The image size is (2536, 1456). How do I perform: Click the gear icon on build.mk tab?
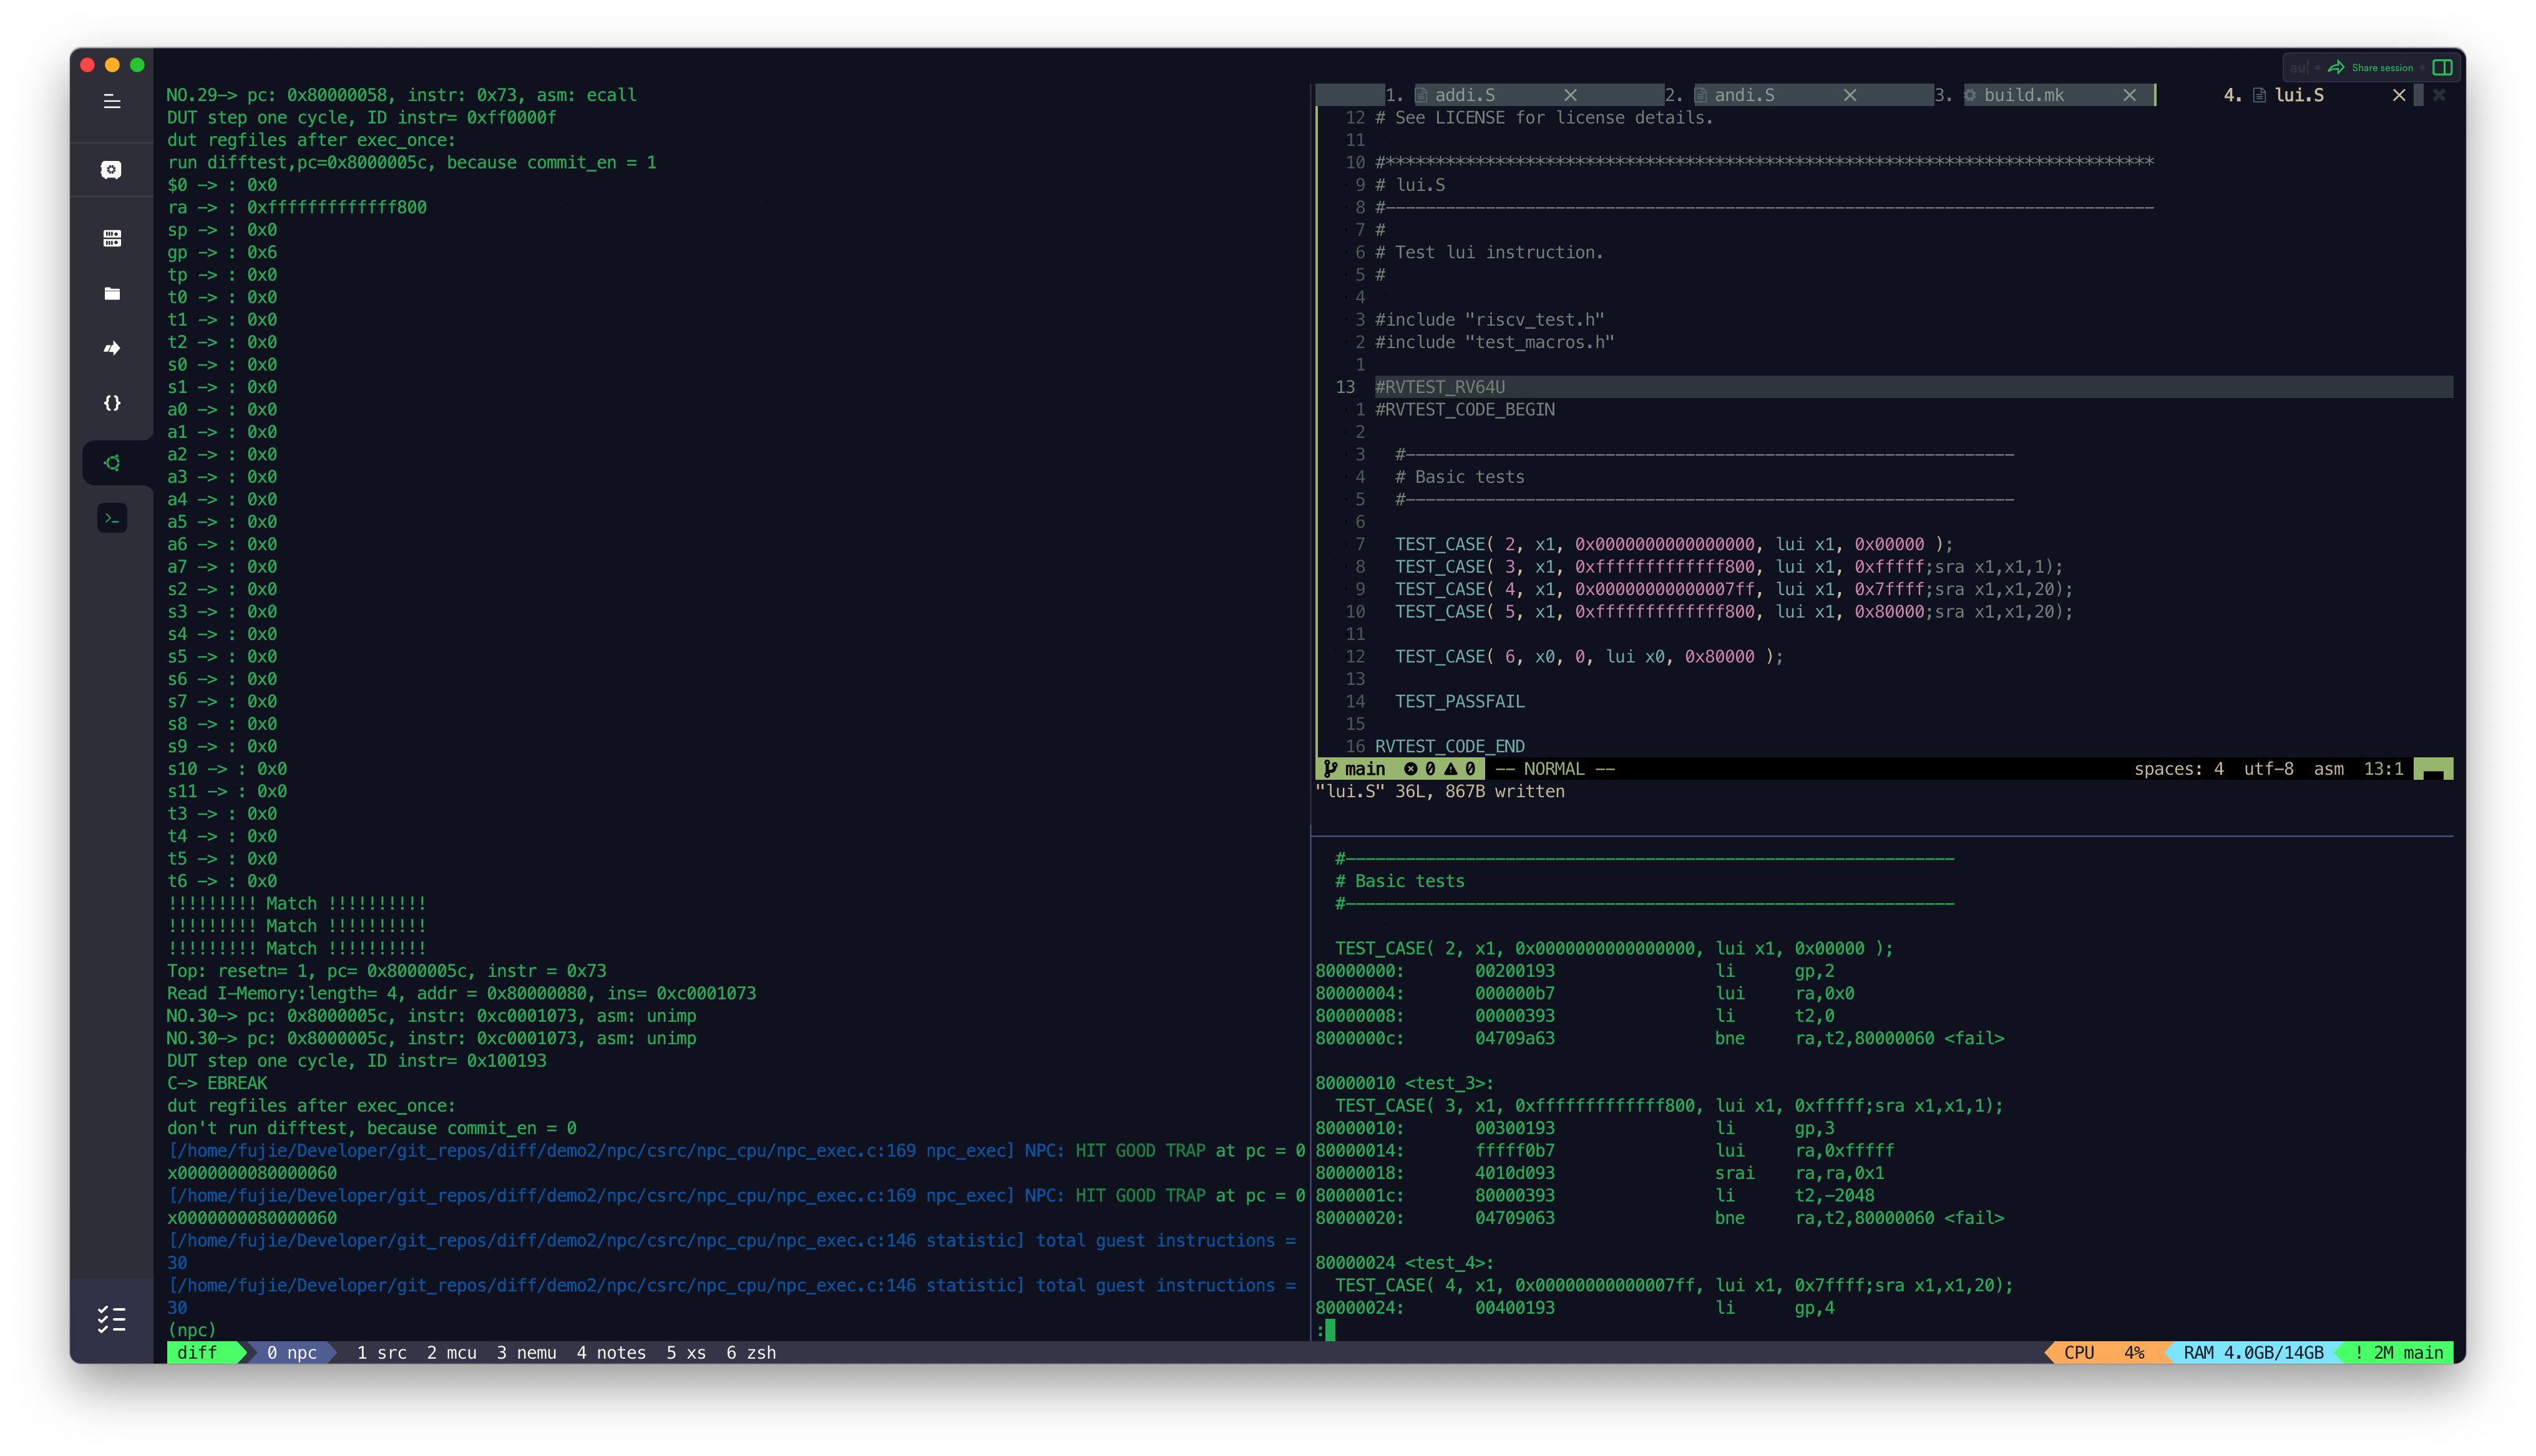(x=1970, y=95)
